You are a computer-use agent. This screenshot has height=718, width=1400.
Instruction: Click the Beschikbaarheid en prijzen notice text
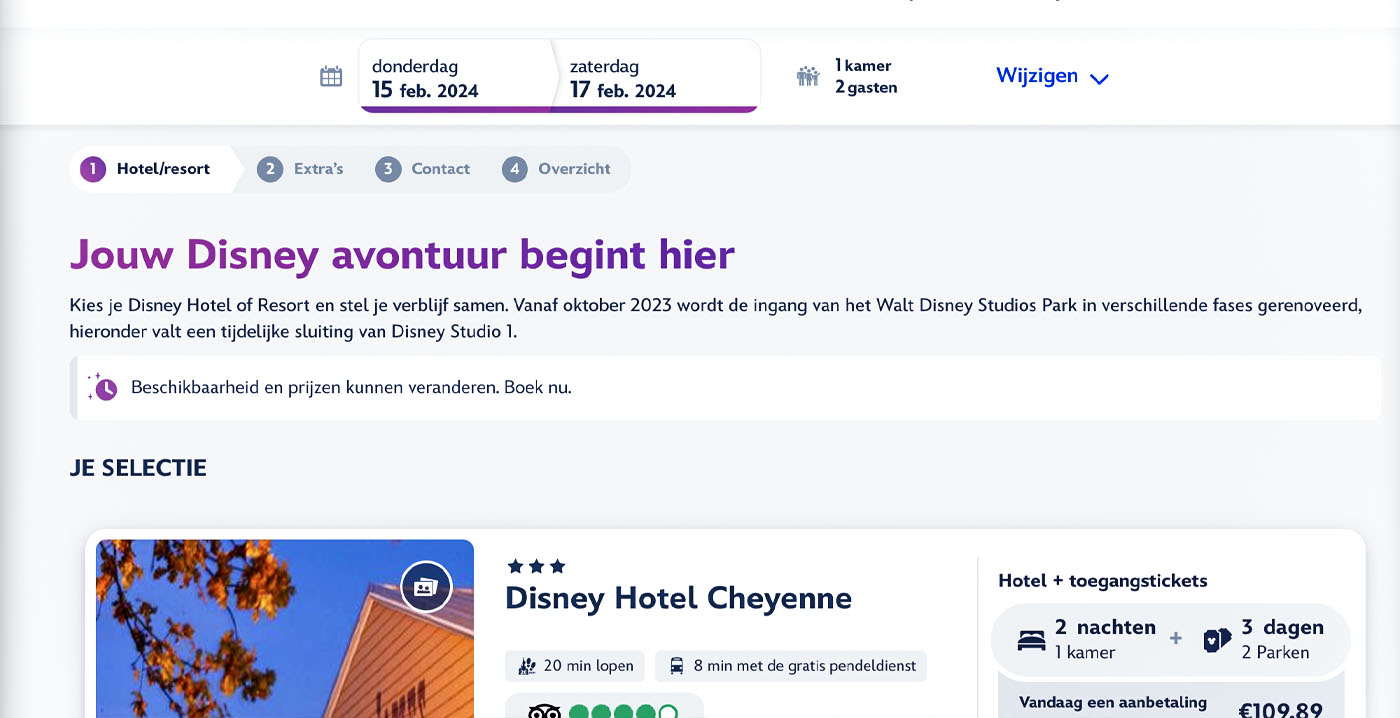coord(351,387)
